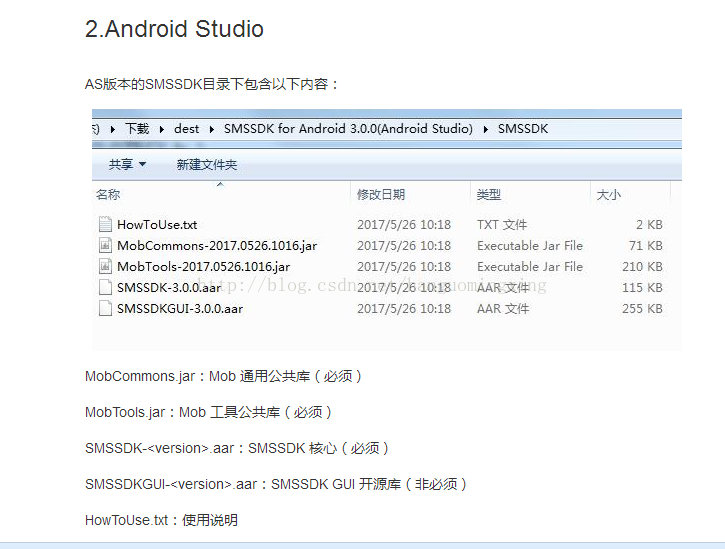Click the TXT 文件 type cell
The image size is (725, 549).
click(502, 225)
